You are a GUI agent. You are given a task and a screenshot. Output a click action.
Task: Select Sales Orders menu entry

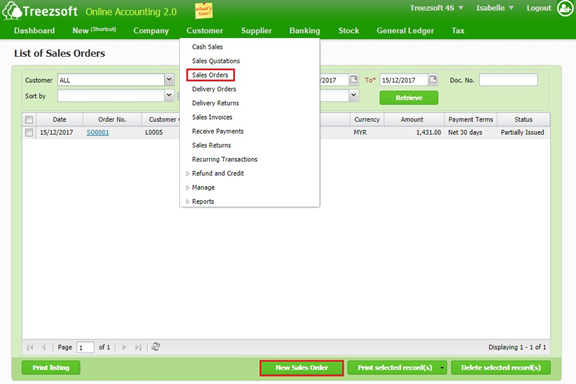pos(210,75)
